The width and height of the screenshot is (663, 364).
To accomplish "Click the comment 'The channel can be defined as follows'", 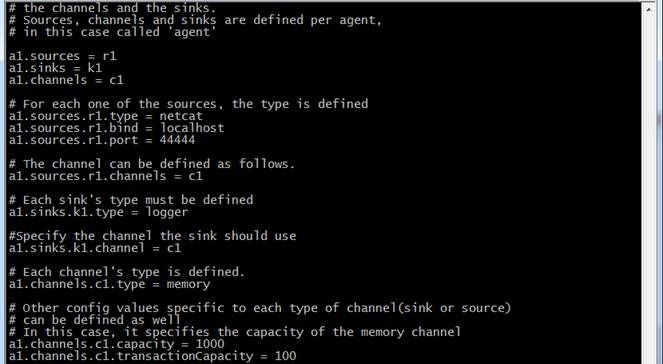I will [x=159, y=164].
